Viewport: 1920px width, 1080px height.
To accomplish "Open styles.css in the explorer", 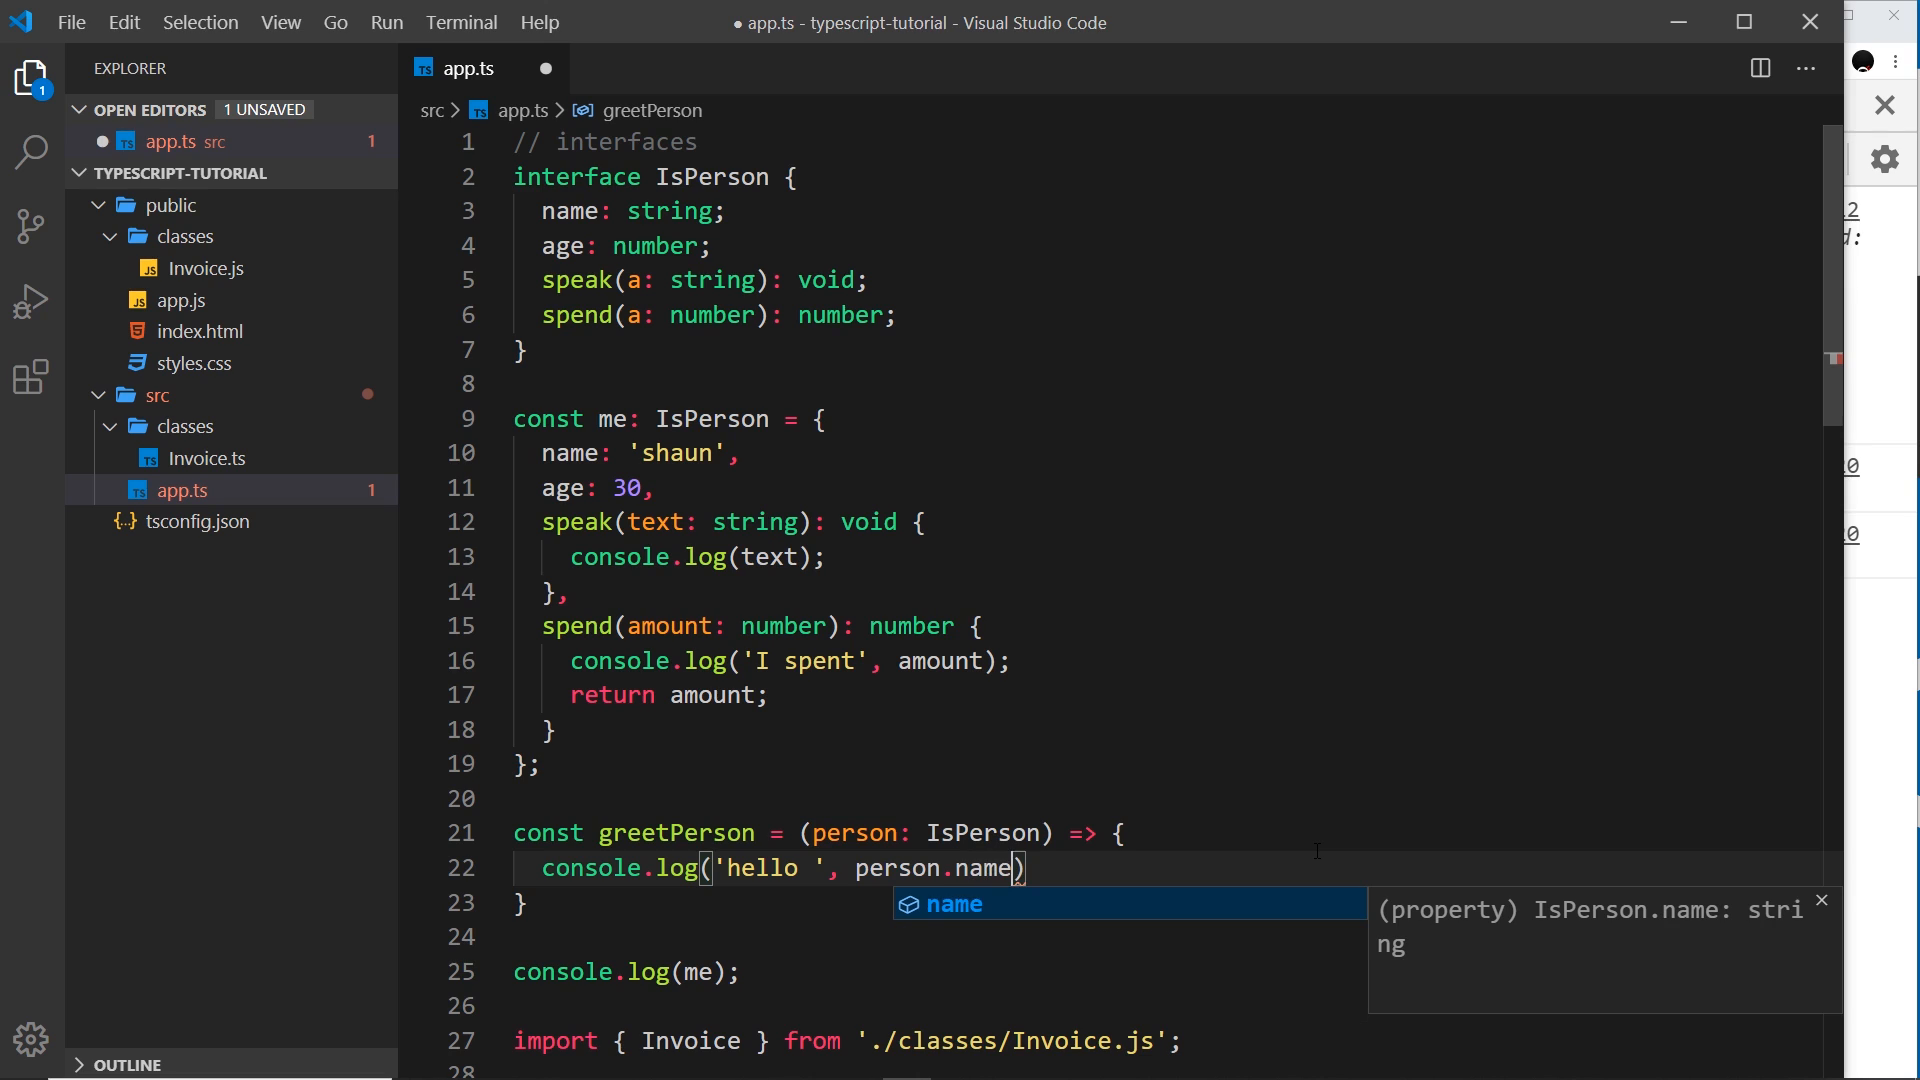I will click(194, 364).
